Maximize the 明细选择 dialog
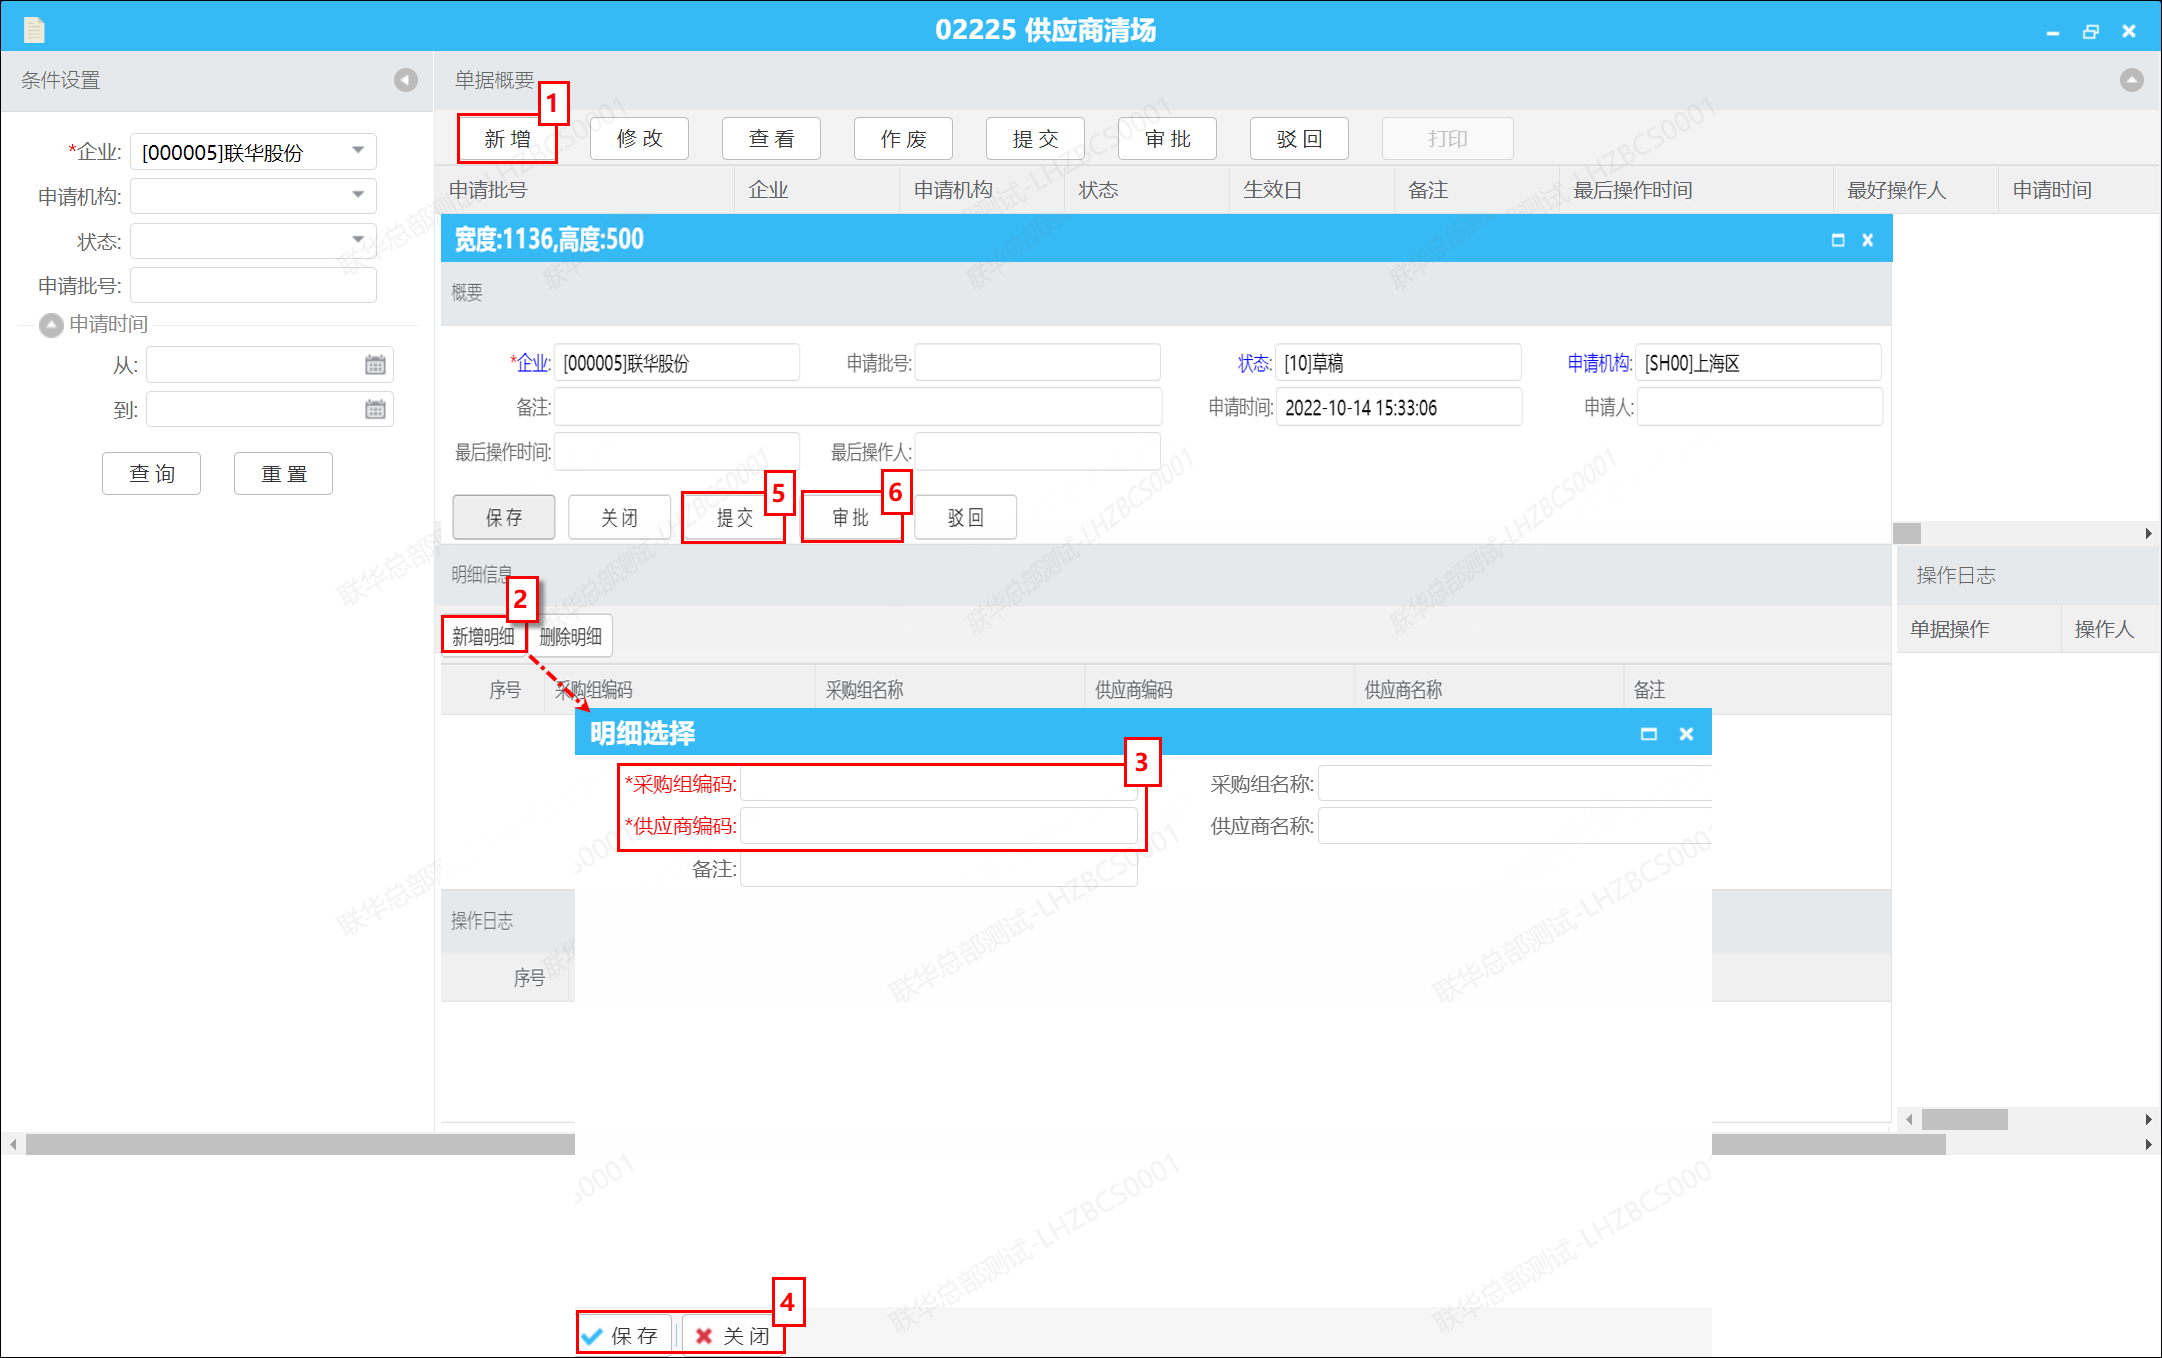This screenshot has width=2162, height=1358. (x=1649, y=734)
